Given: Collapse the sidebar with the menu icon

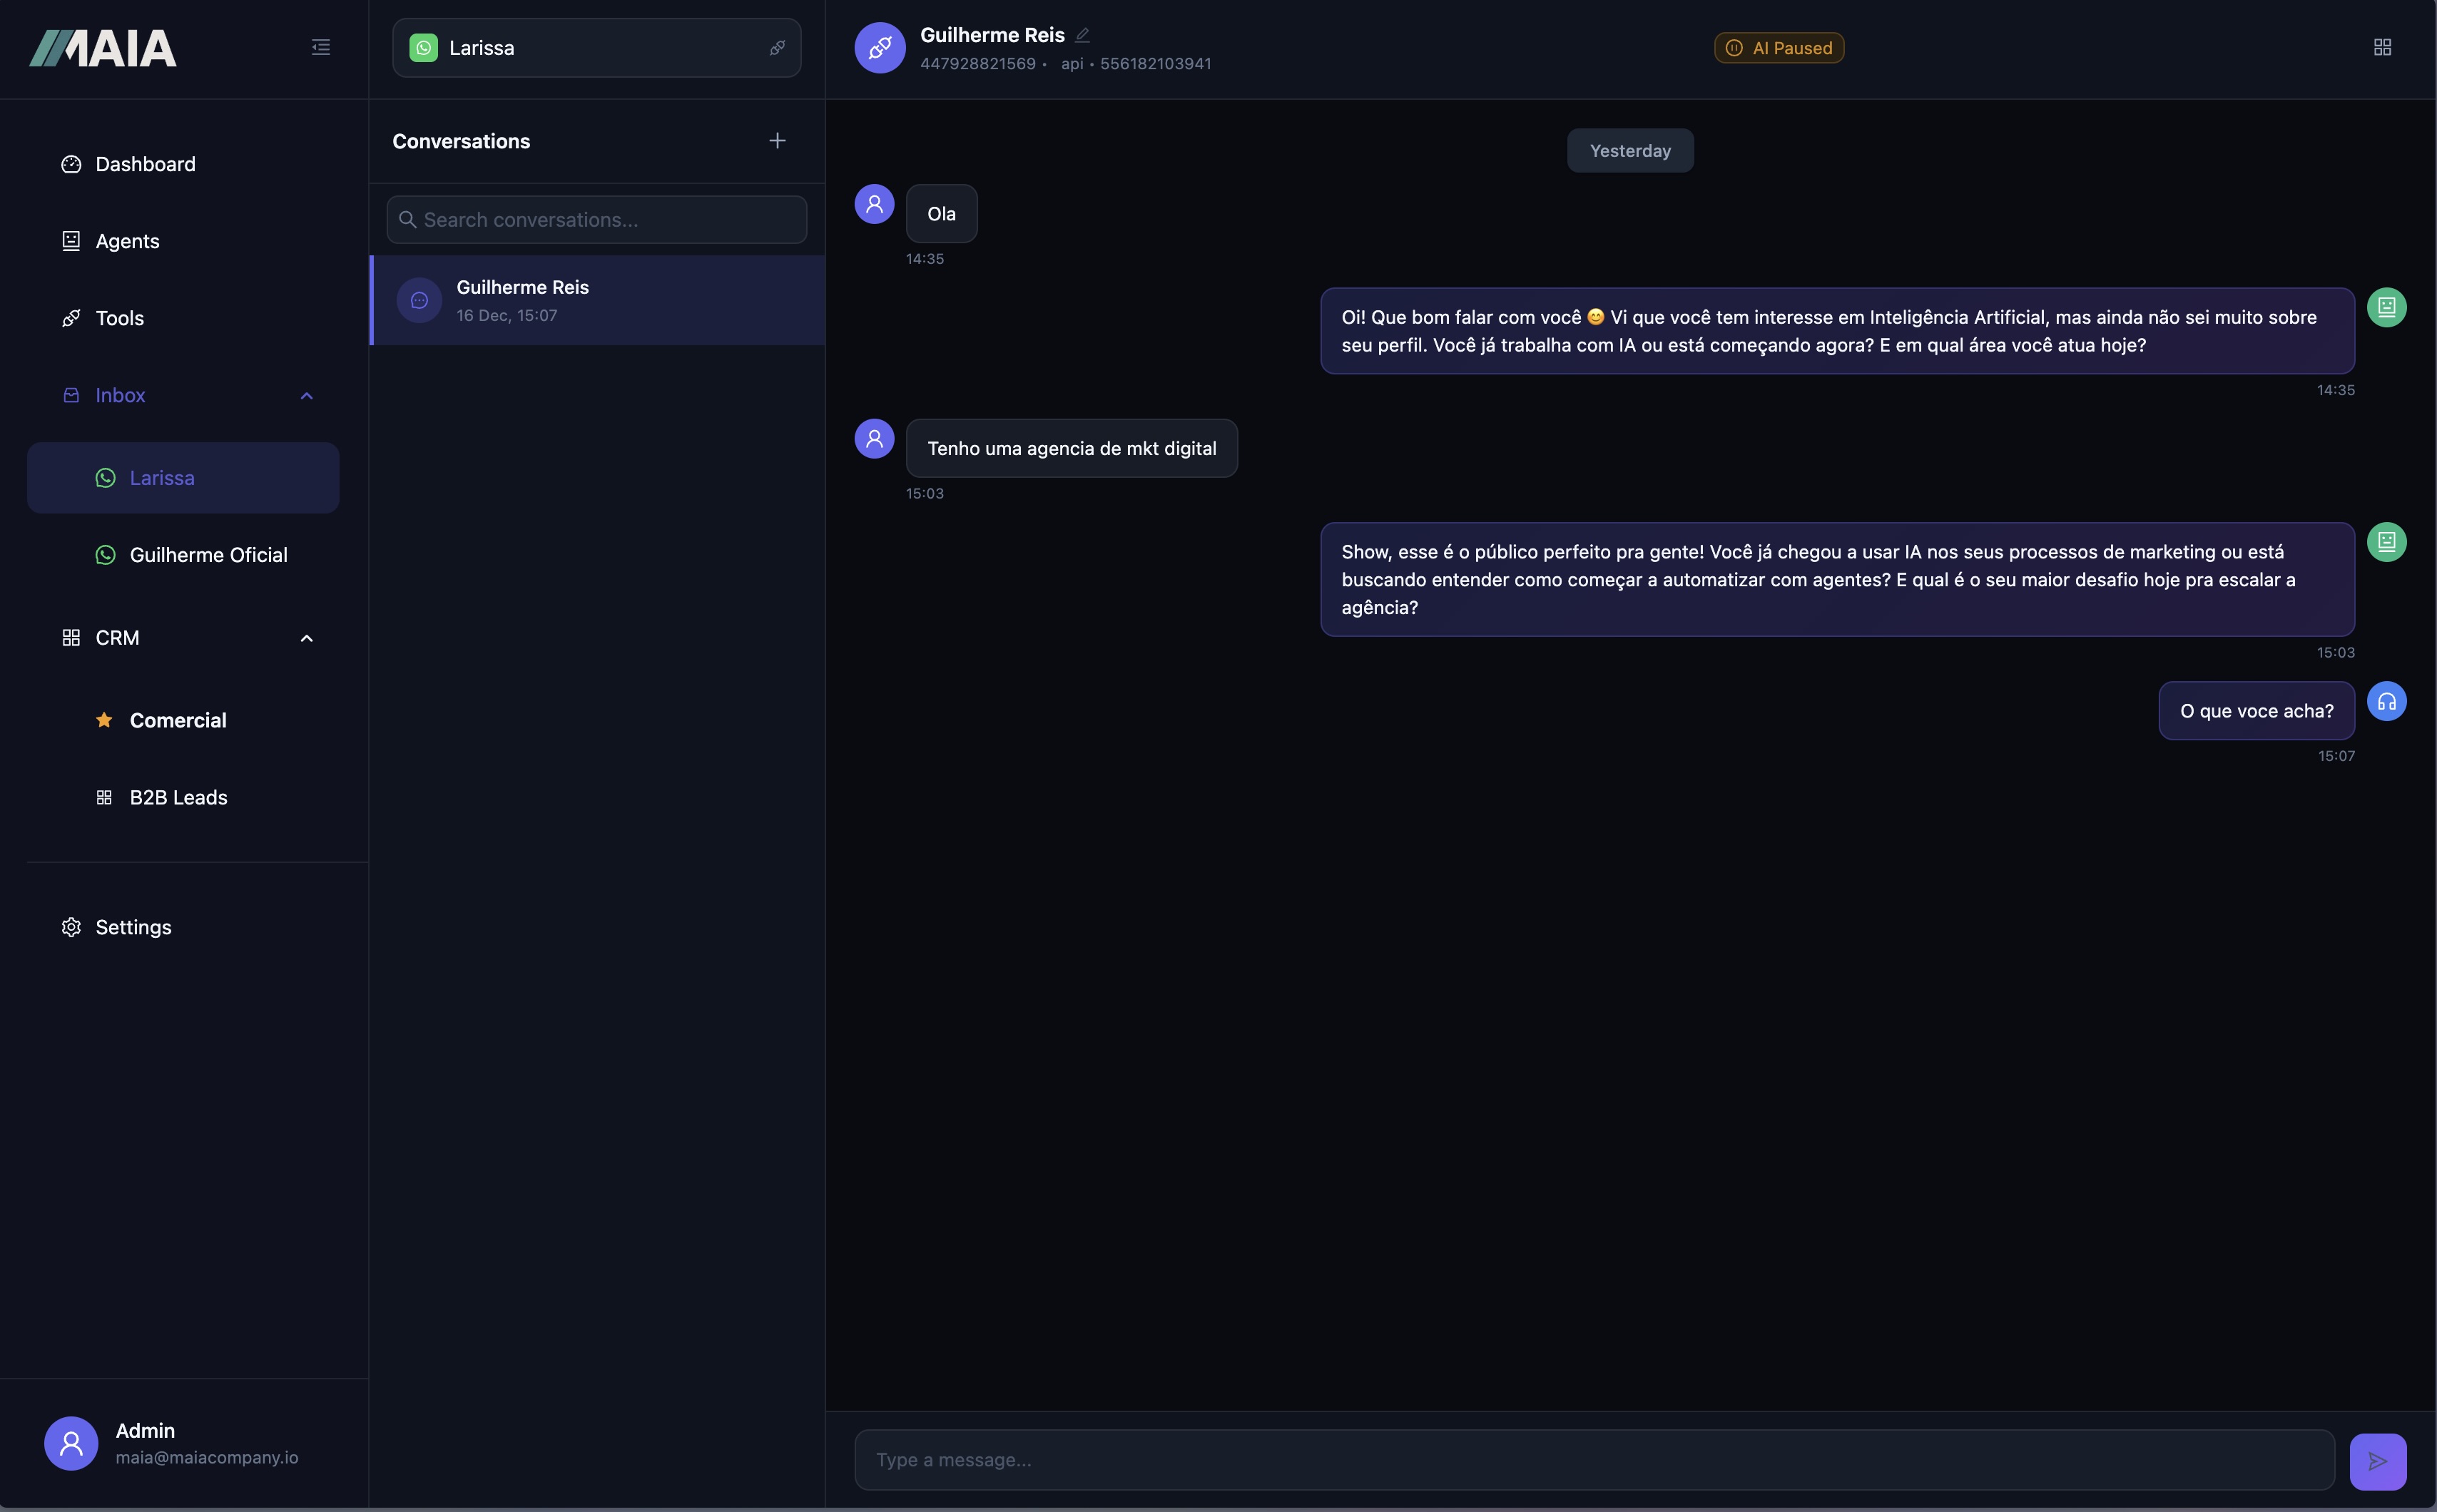Looking at the screenshot, I should pyautogui.click(x=320, y=48).
